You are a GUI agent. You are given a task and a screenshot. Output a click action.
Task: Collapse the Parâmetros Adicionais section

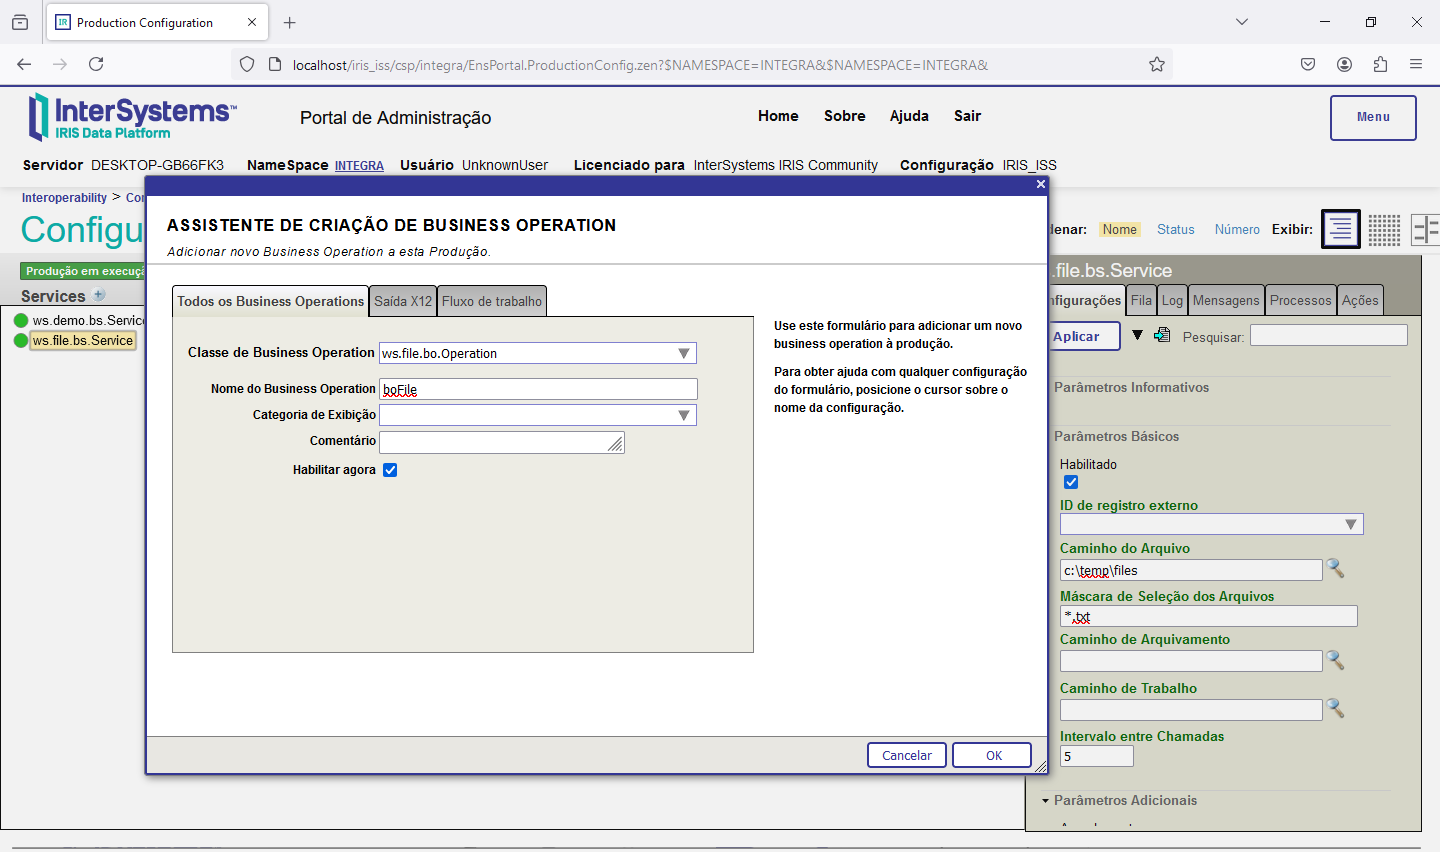pyautogui.click(x=1046, y=801)
